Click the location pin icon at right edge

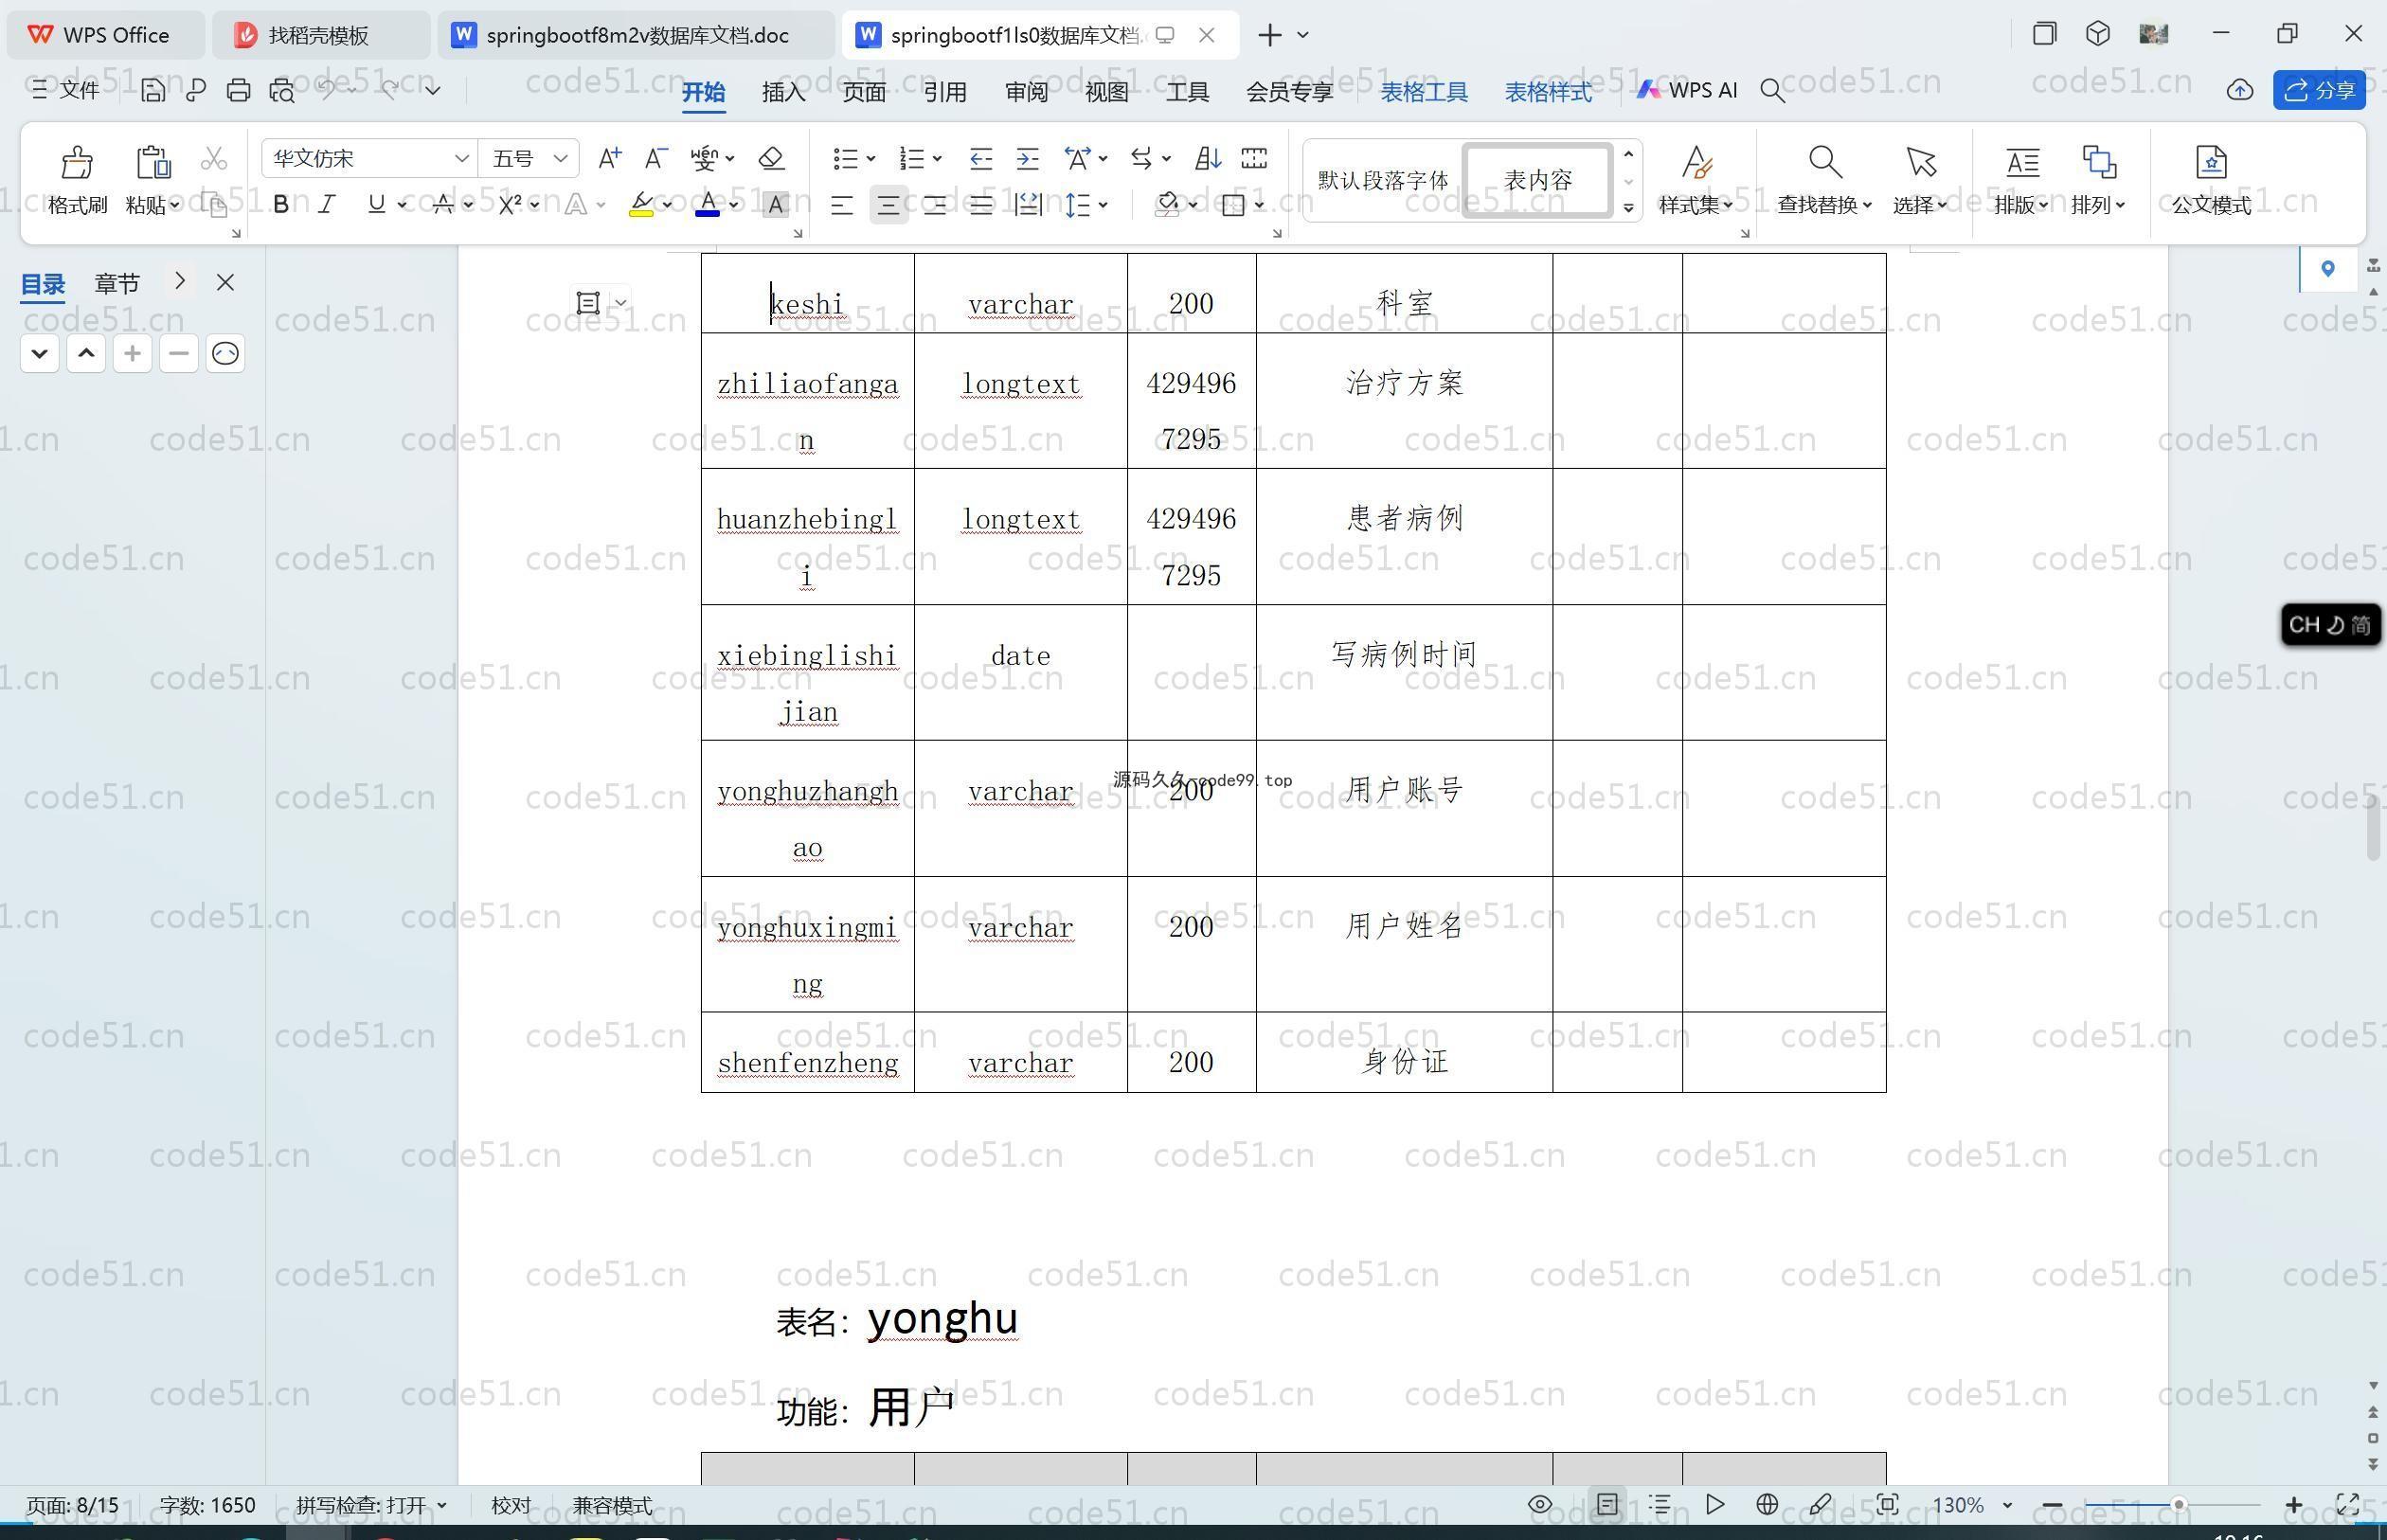[x=2327, y=268]
